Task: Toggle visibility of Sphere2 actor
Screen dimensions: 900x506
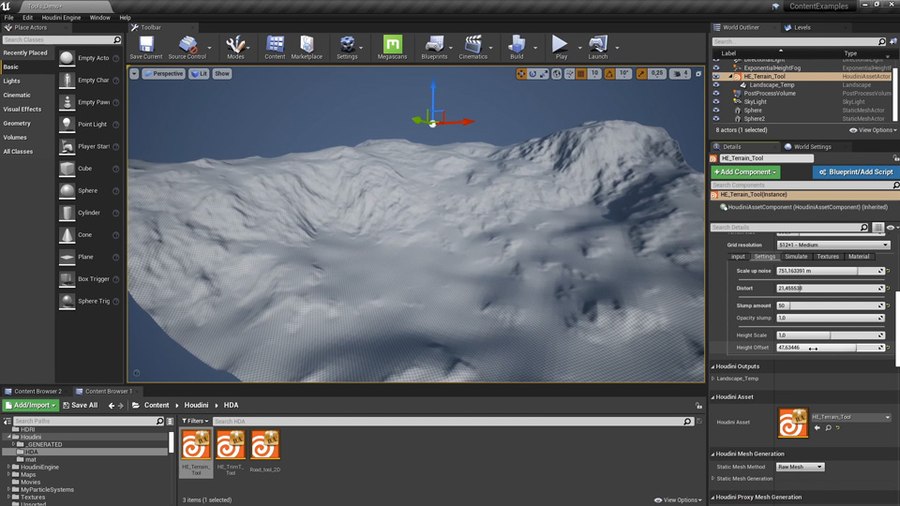Action: 716,119
